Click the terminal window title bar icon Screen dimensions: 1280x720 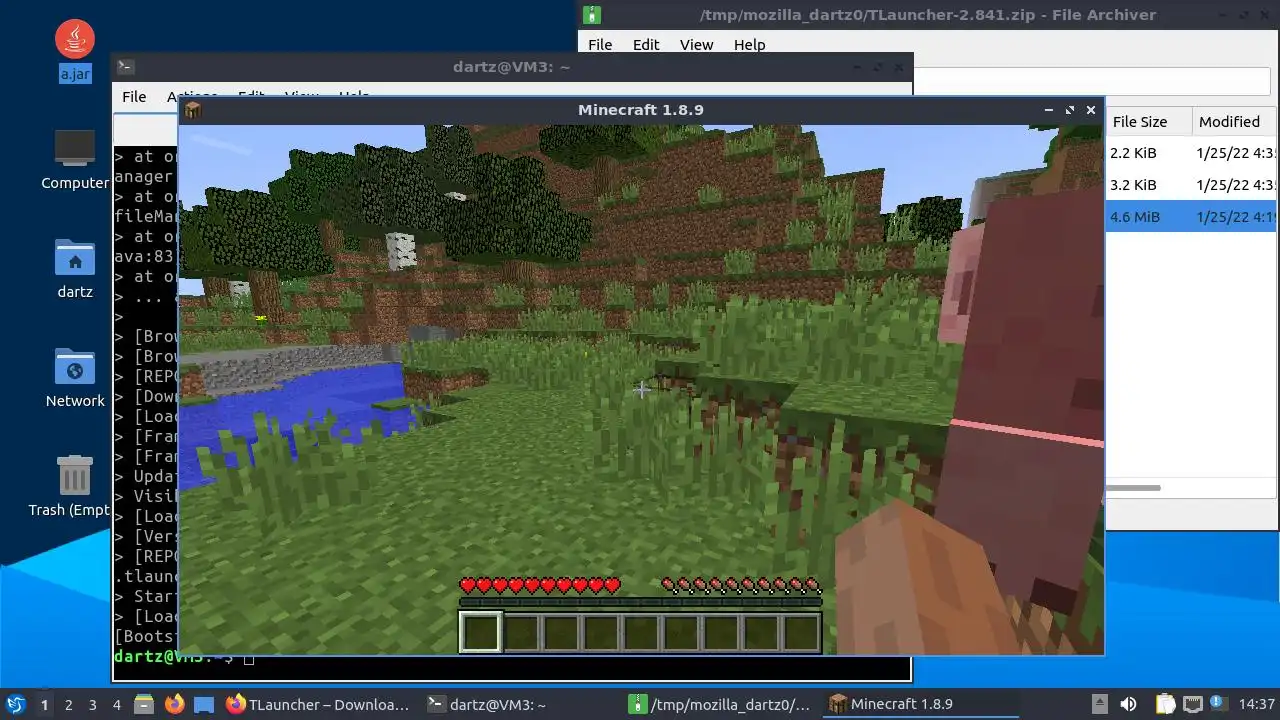pyautogui.click(x=125, y=67)
